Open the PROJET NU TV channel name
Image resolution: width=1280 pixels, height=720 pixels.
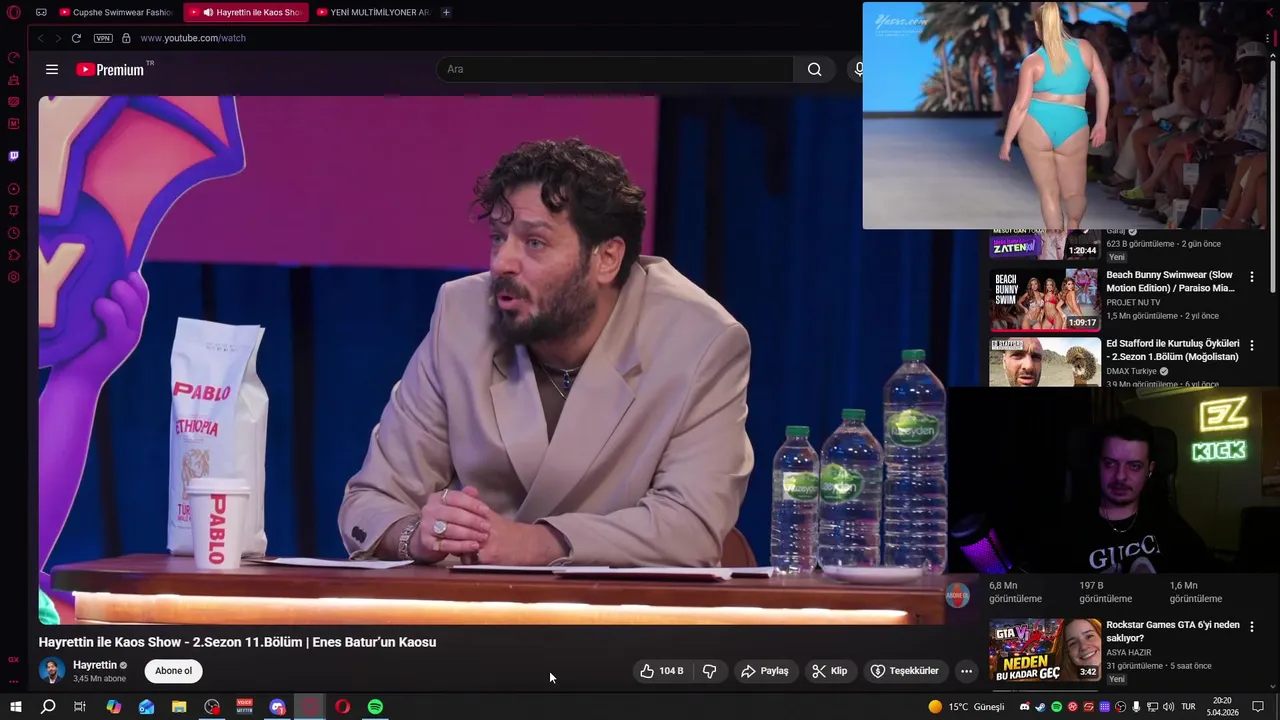[1133, 302]
